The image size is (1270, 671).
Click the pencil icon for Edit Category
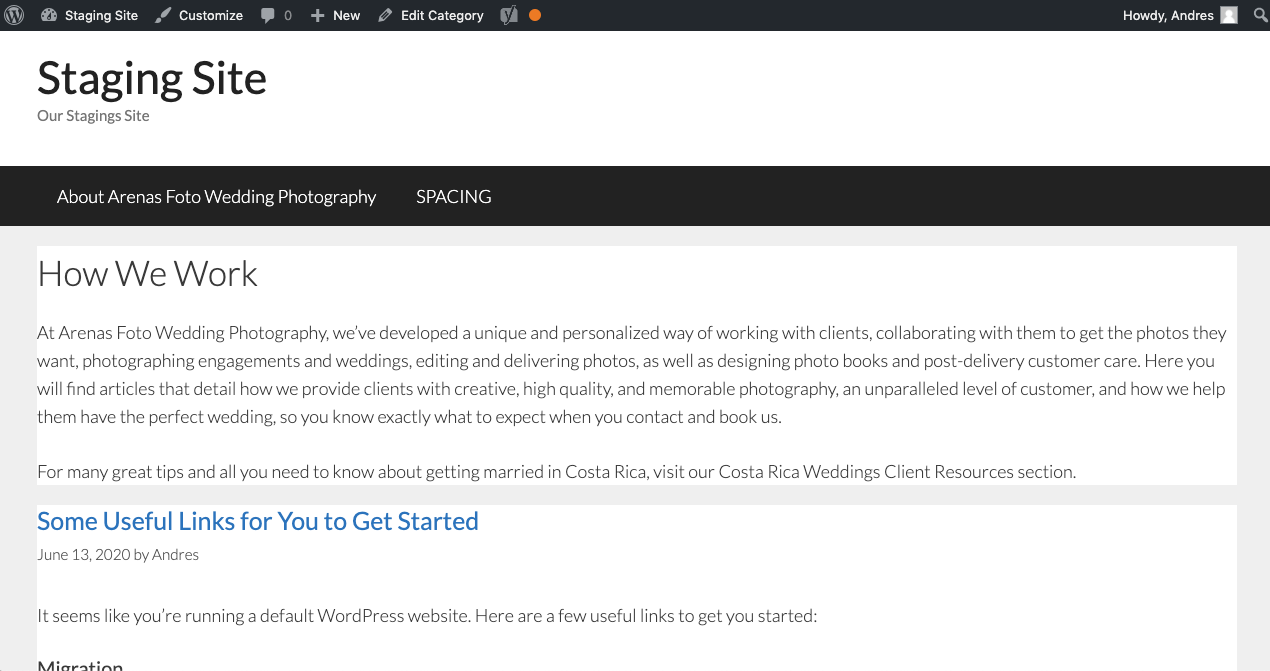click(385, 15)
